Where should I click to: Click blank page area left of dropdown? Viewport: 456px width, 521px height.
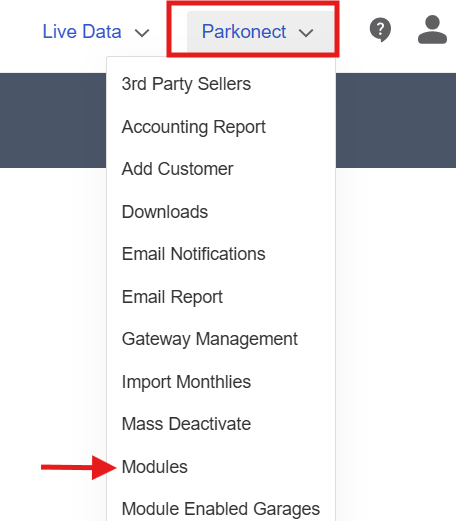point(53,300)
